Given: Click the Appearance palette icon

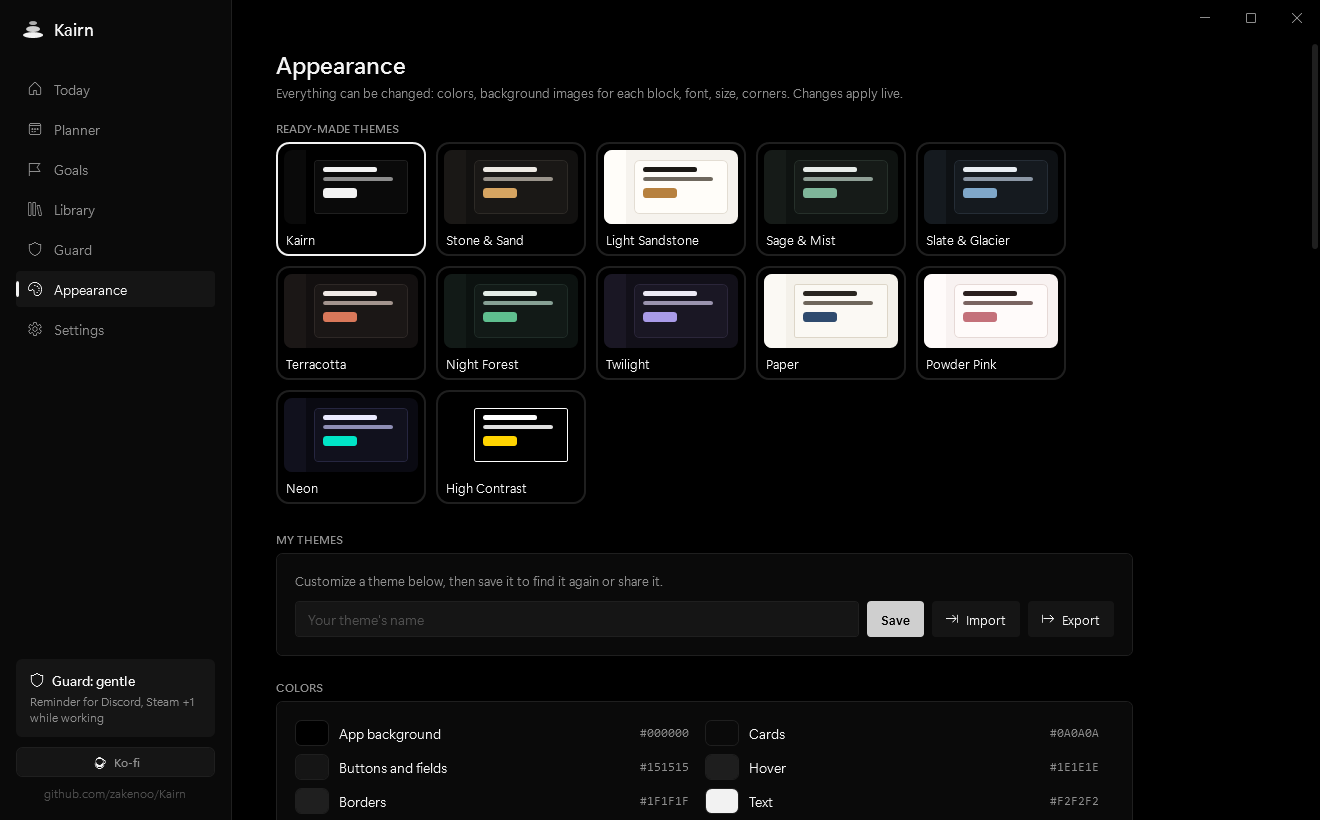Looking at the screenshot, I should coord(35,289).
